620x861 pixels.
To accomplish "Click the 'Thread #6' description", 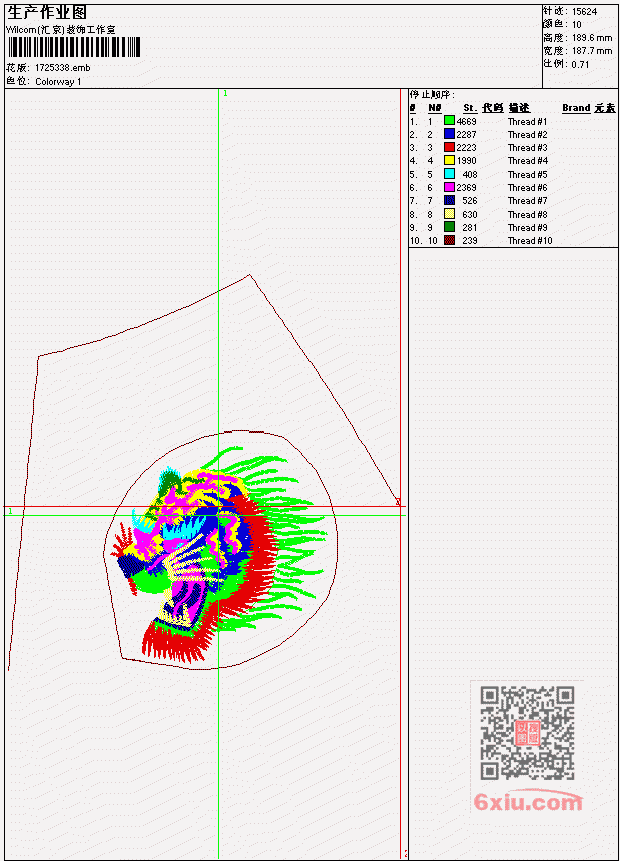I will click(x=527, y=188).
